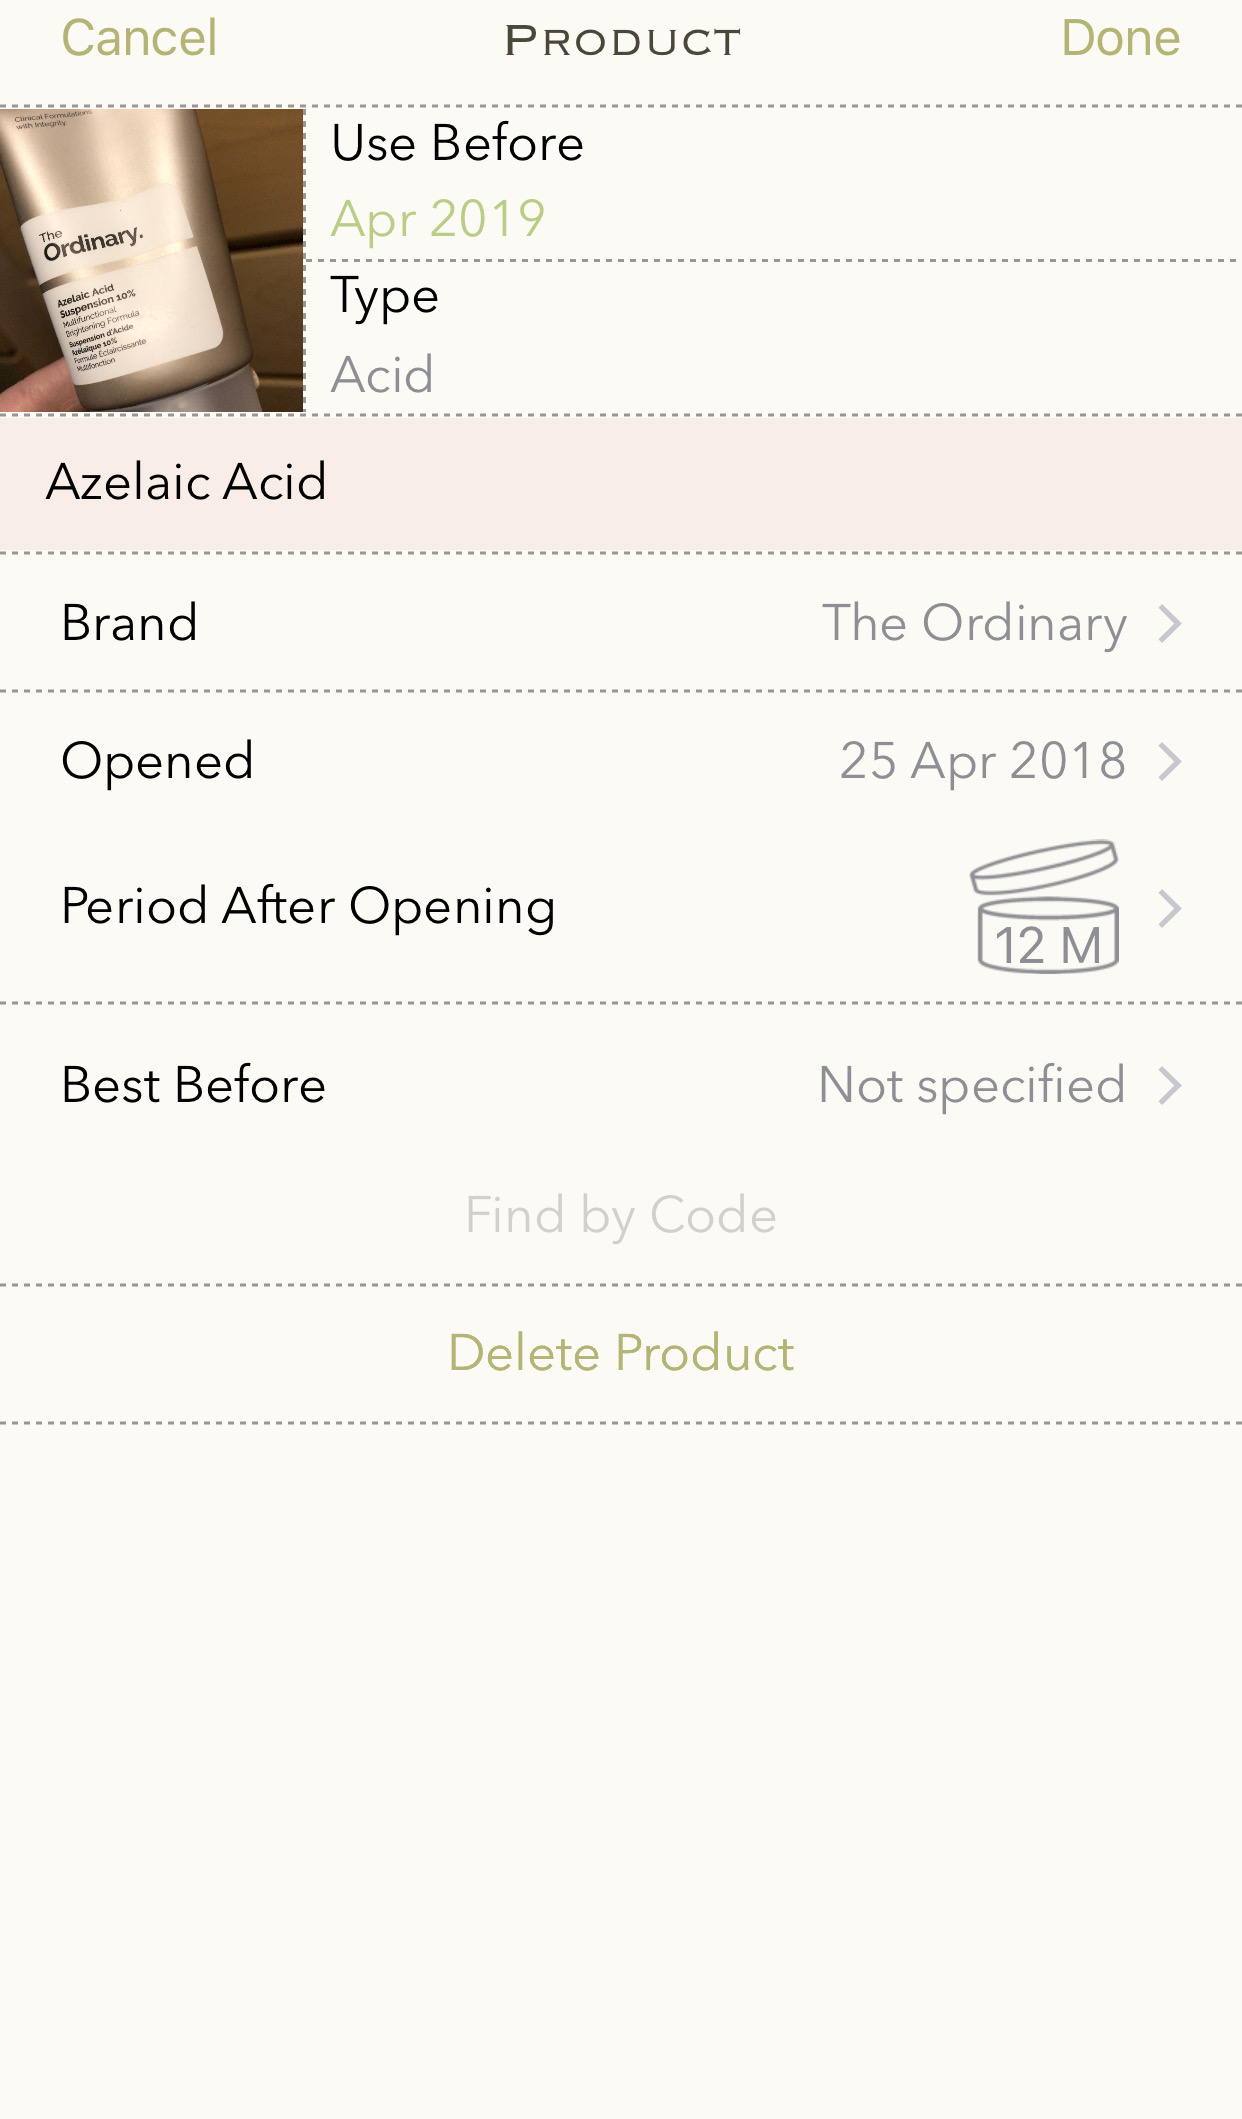Open the Best Before chevron
1242x2119 pixels.
(x=1170, y=1086)
